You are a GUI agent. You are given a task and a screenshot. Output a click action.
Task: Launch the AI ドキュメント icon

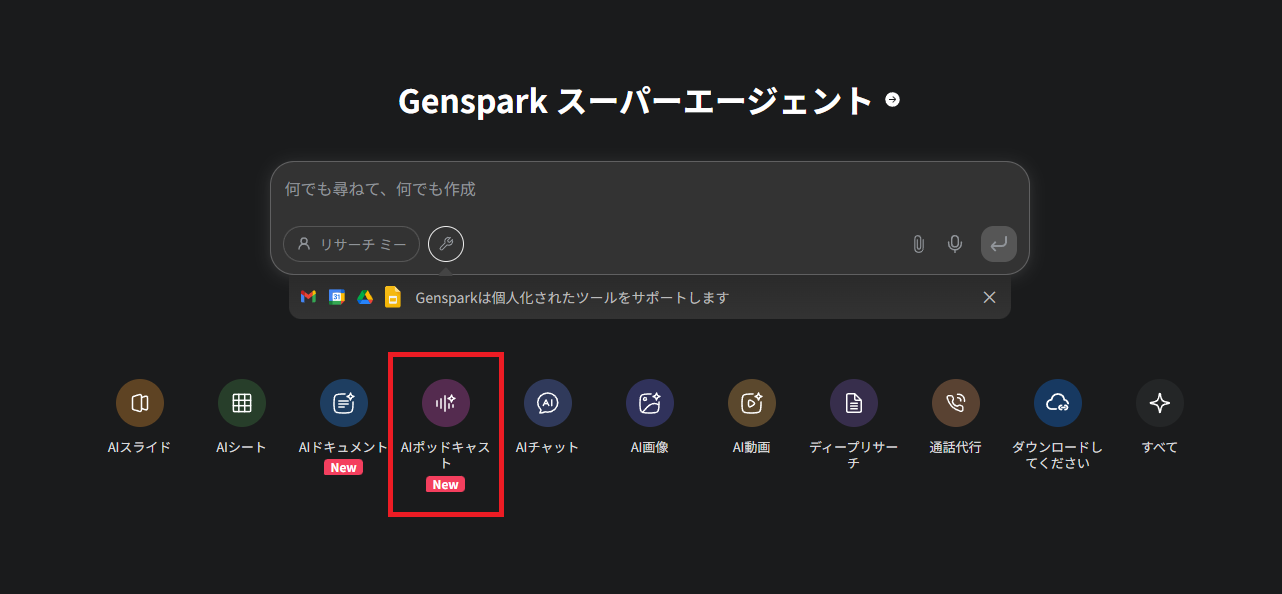(344, 403)
